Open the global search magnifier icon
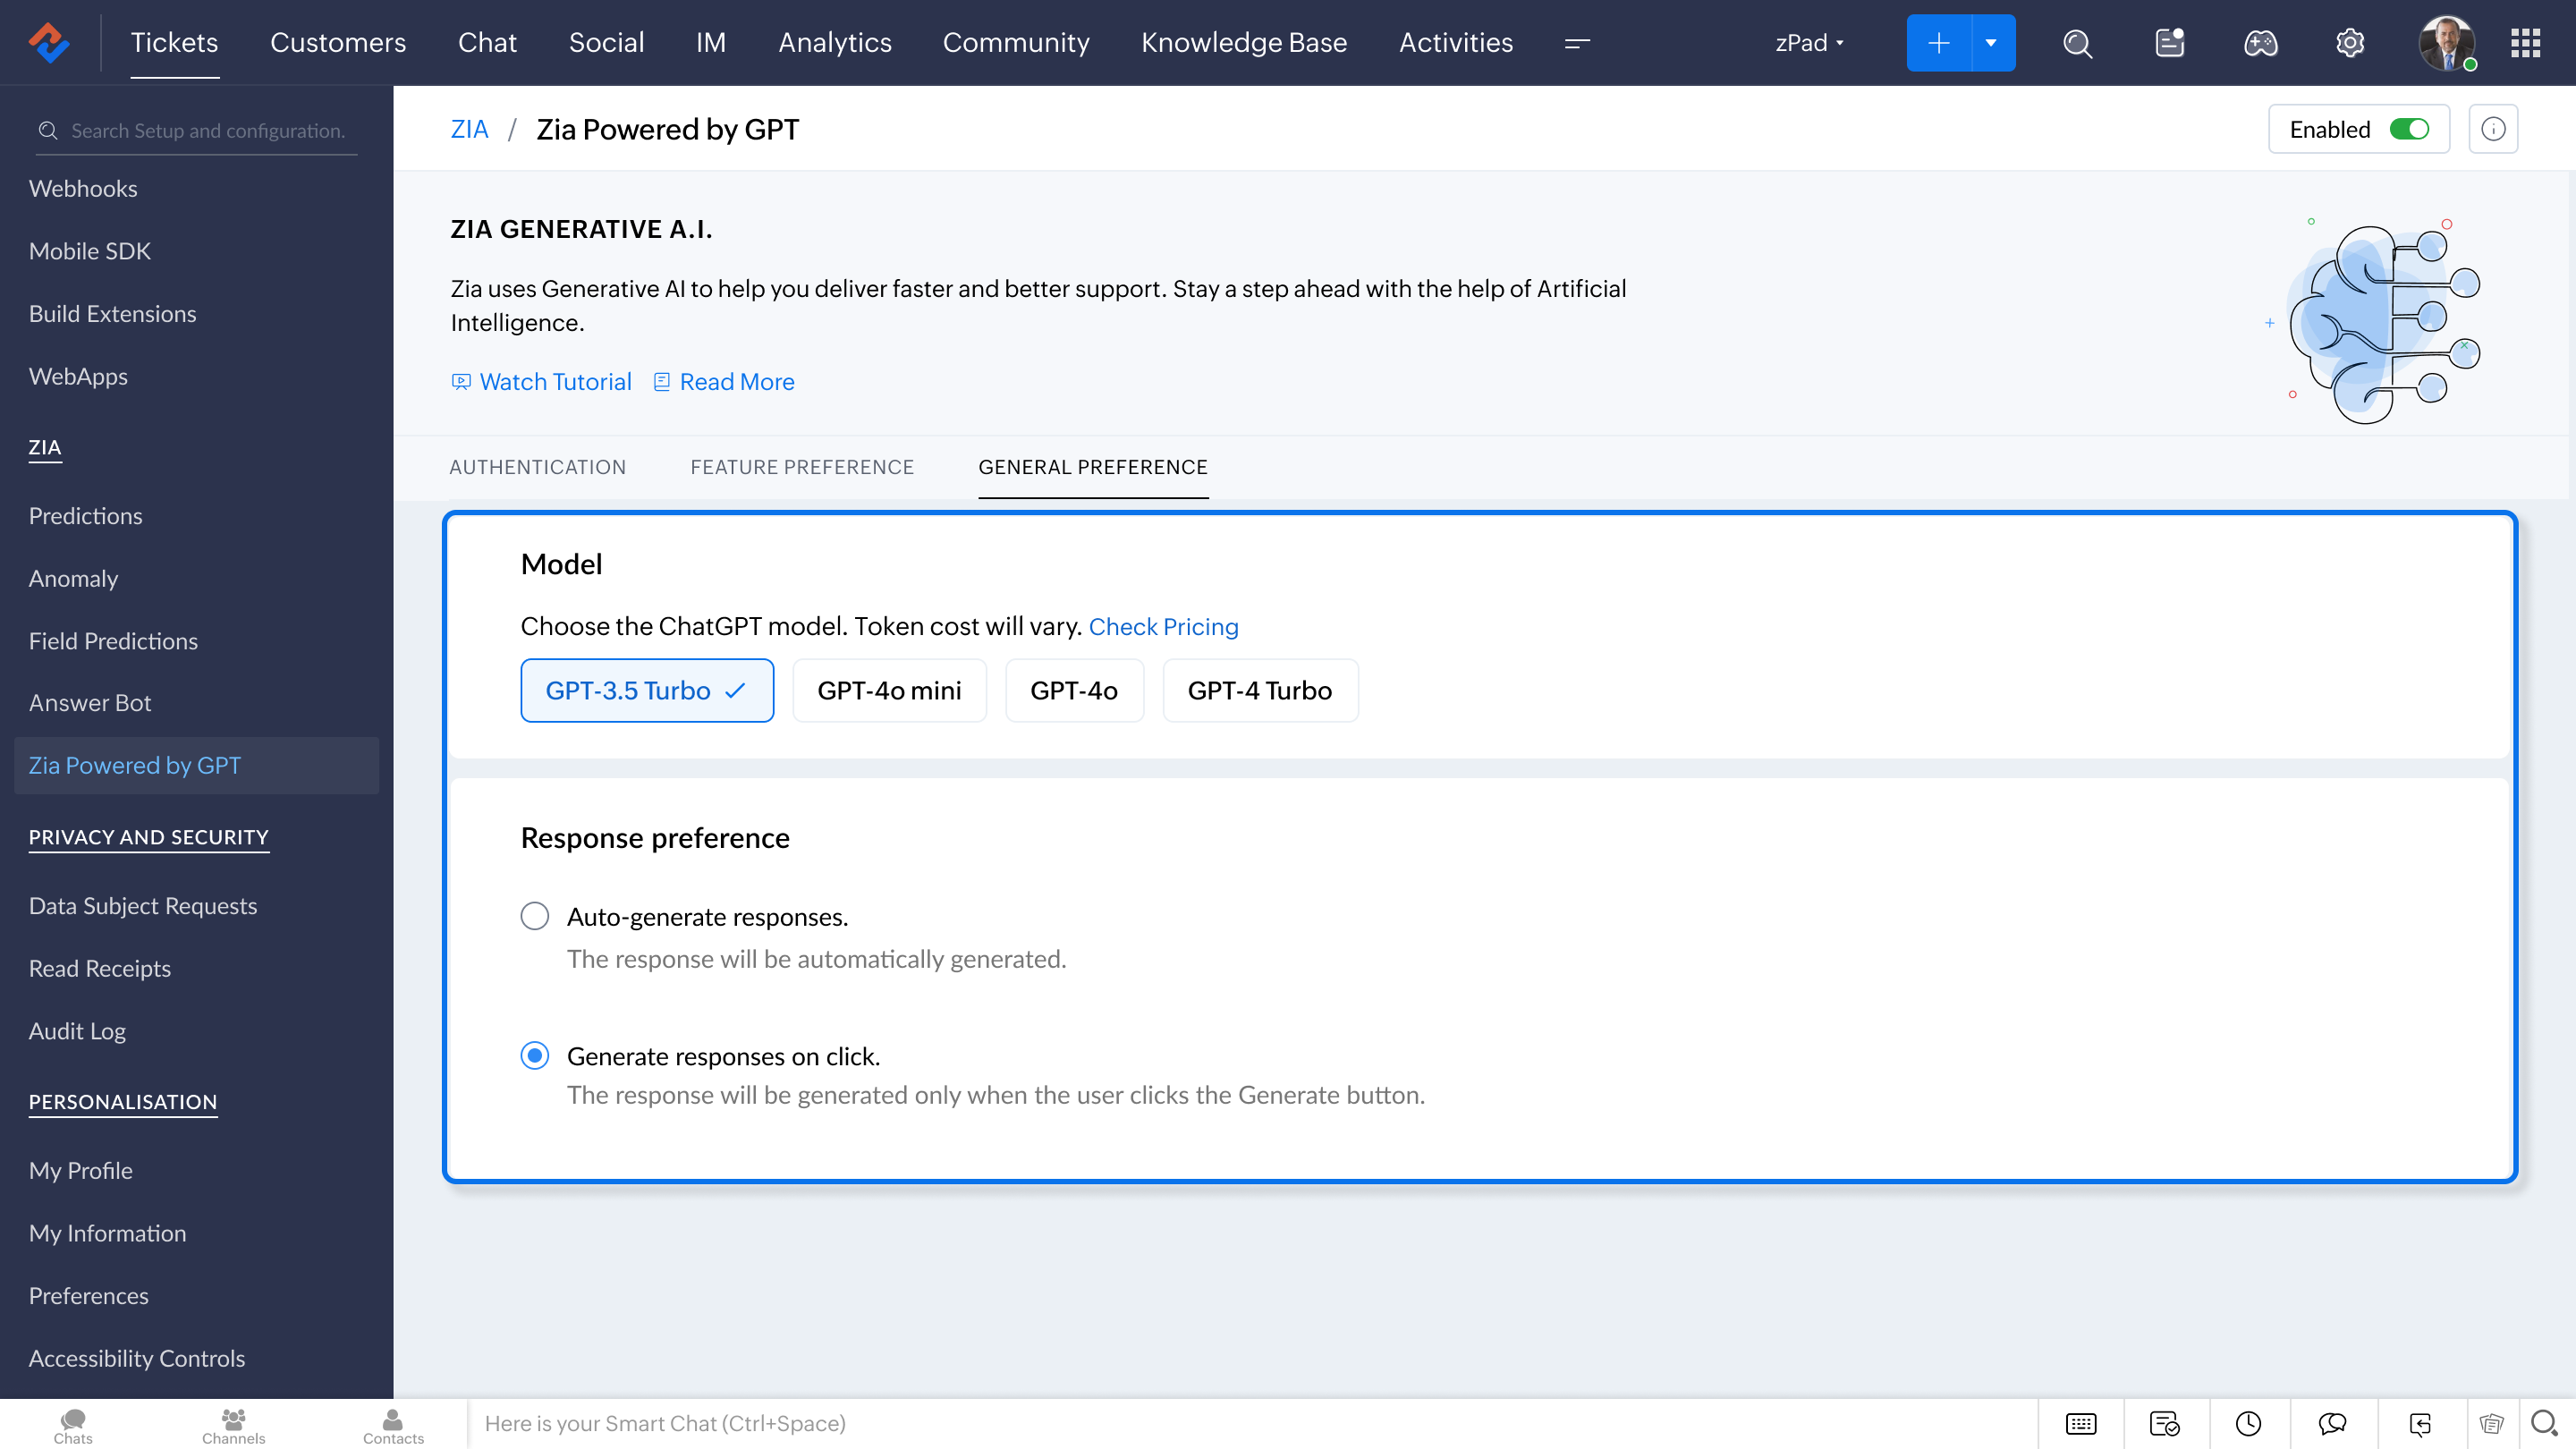The width and height of the screenshot is (2576, 1449). pyautogui.click(x=2077, y=43)
